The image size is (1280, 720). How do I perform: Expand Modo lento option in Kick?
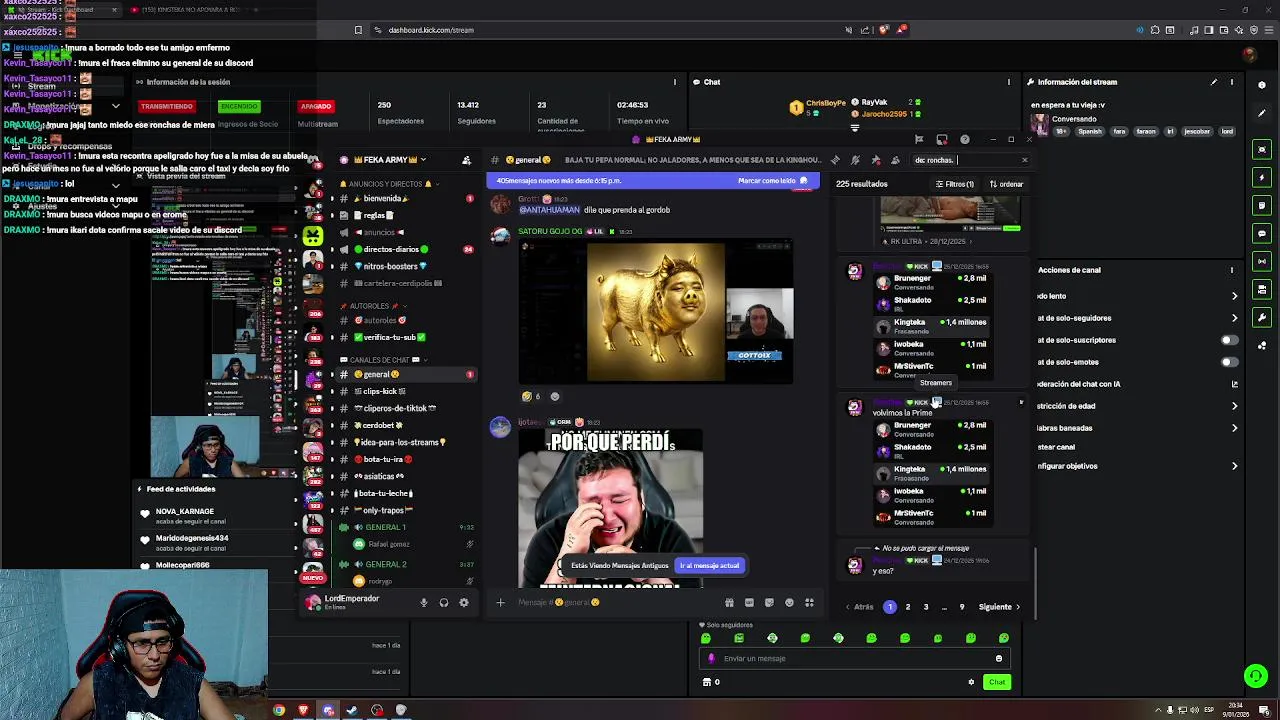click(1234, 296)
